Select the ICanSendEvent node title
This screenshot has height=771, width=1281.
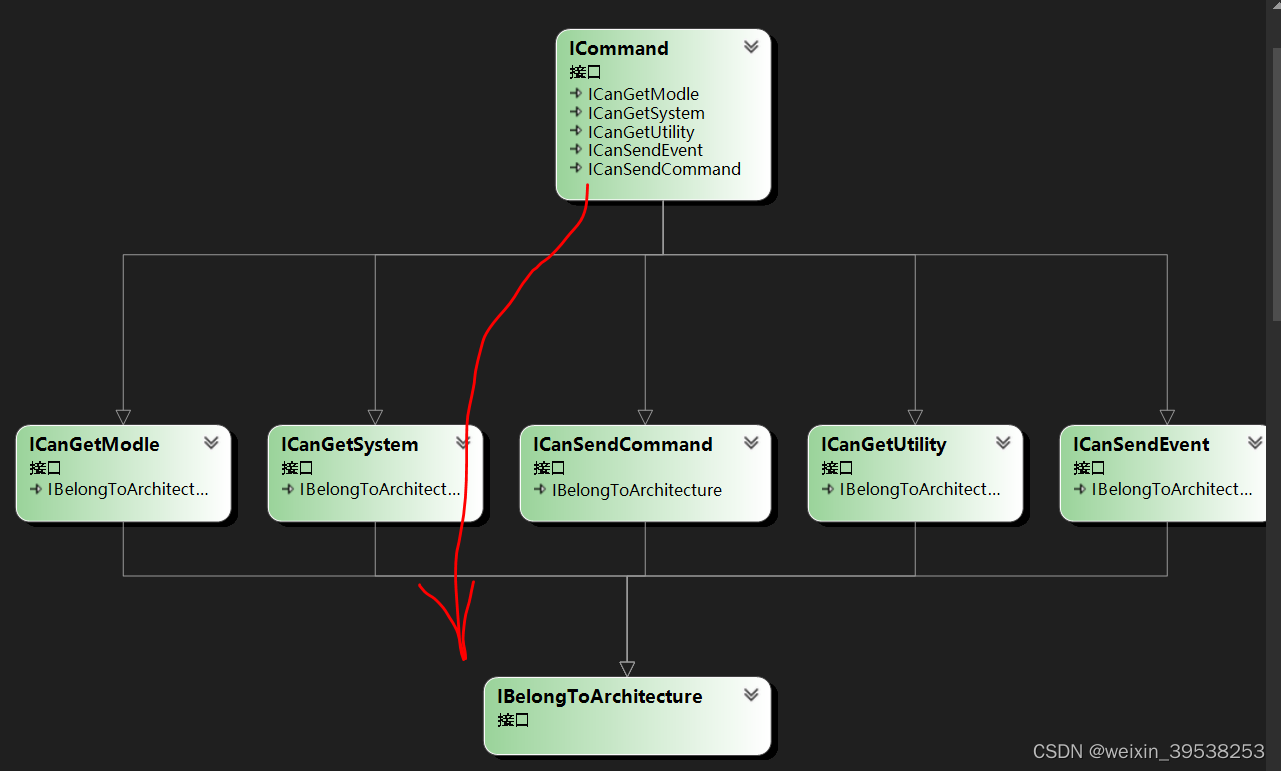(1141, 444)
